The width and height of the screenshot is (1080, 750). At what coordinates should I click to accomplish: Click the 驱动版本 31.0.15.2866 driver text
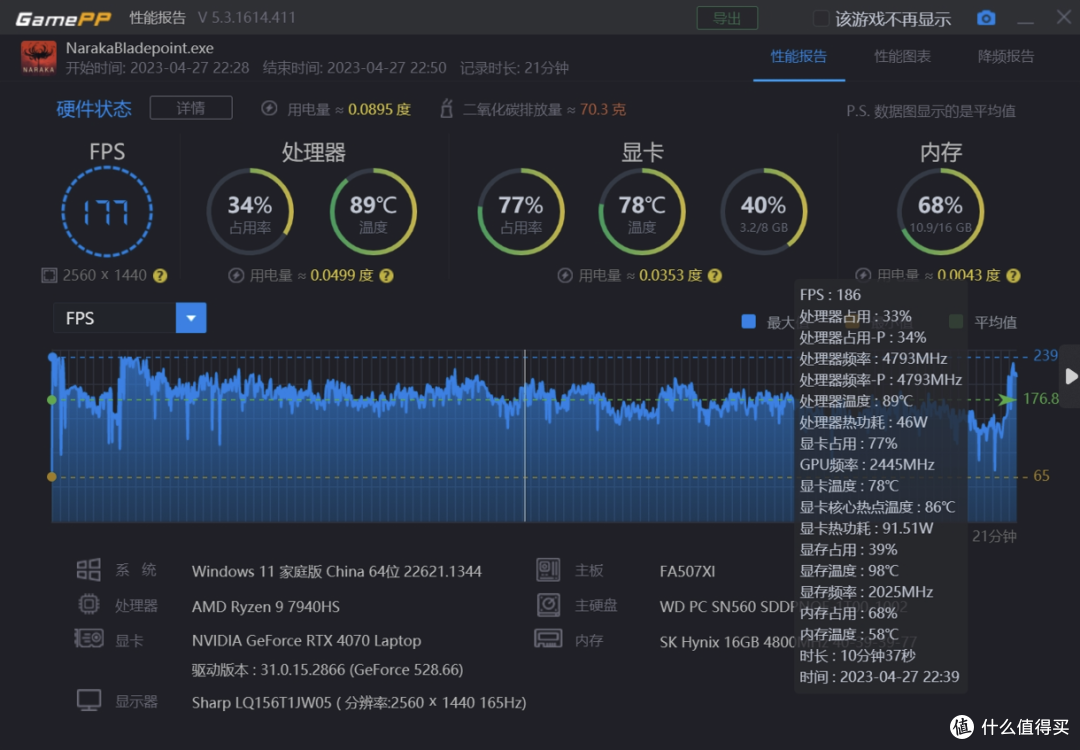pyautogui.click(x=327, y=669)
